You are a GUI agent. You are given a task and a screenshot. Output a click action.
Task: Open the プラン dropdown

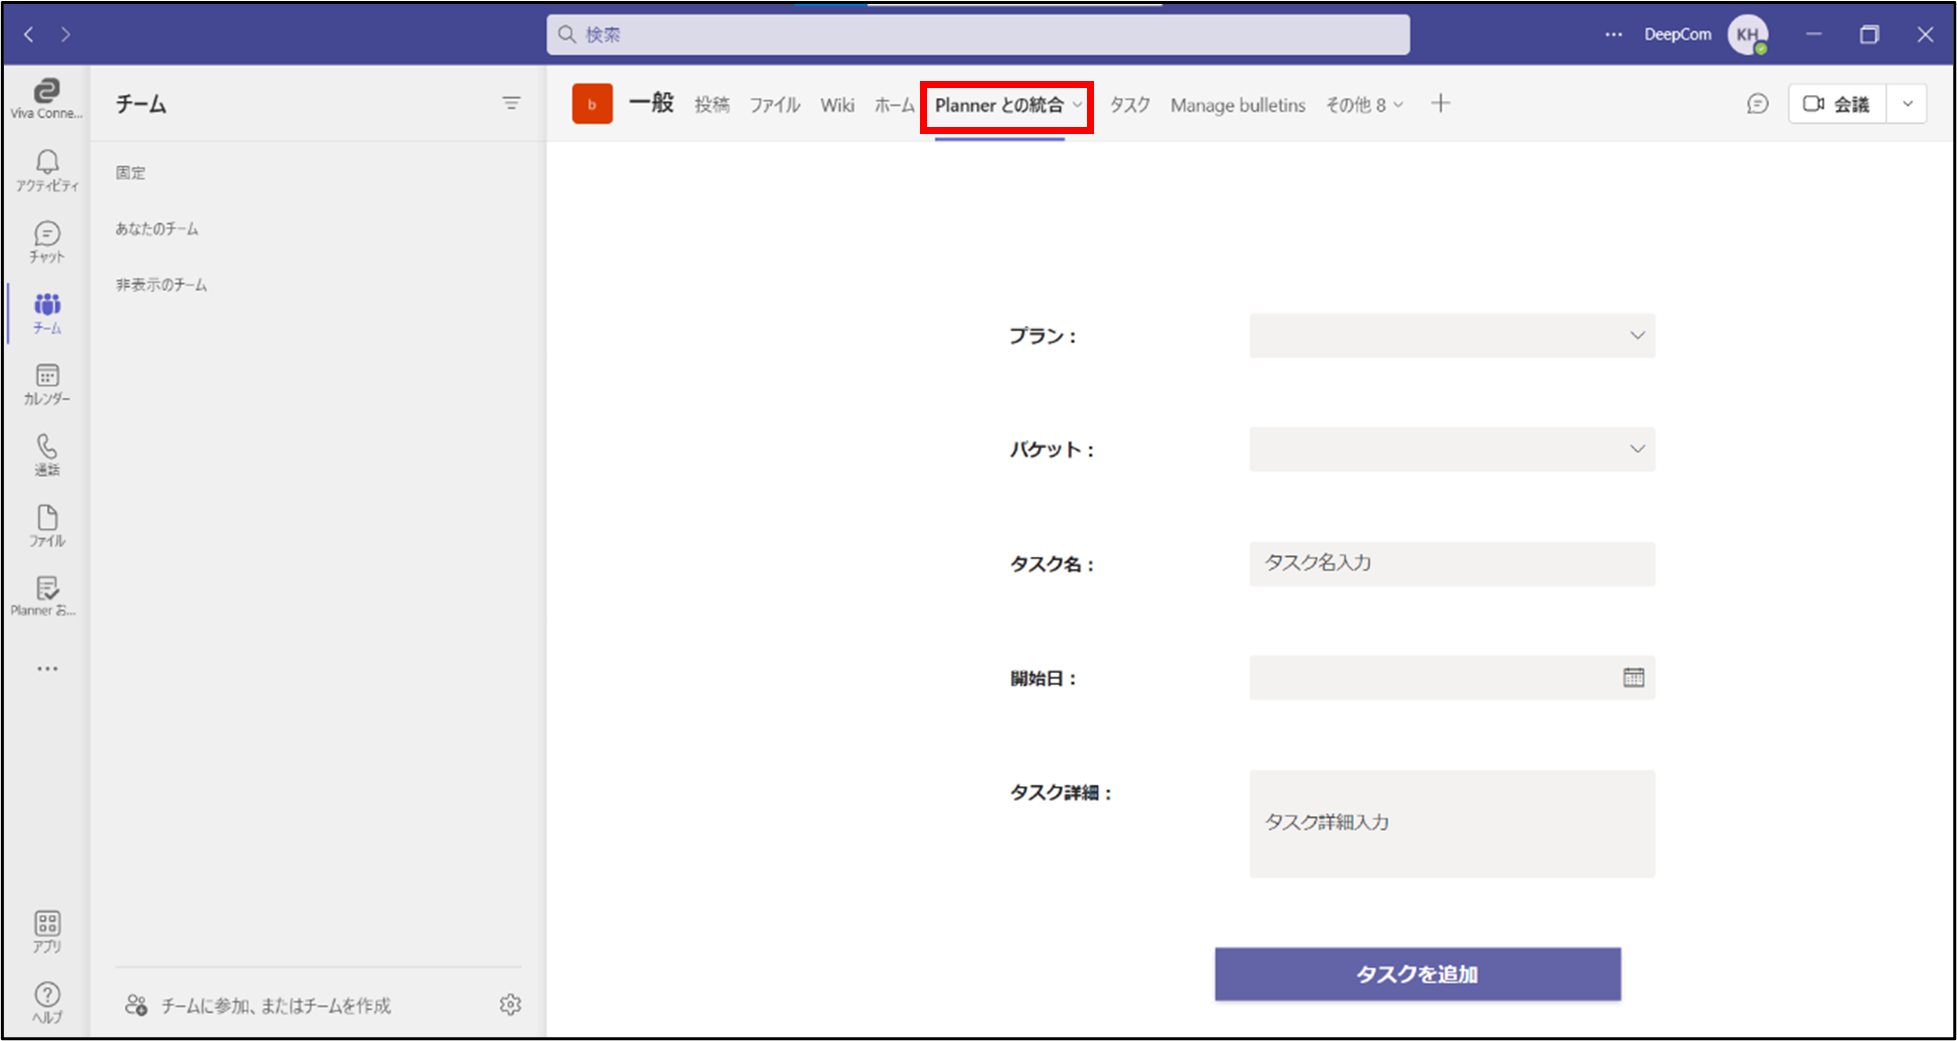tap(1452, 336)
